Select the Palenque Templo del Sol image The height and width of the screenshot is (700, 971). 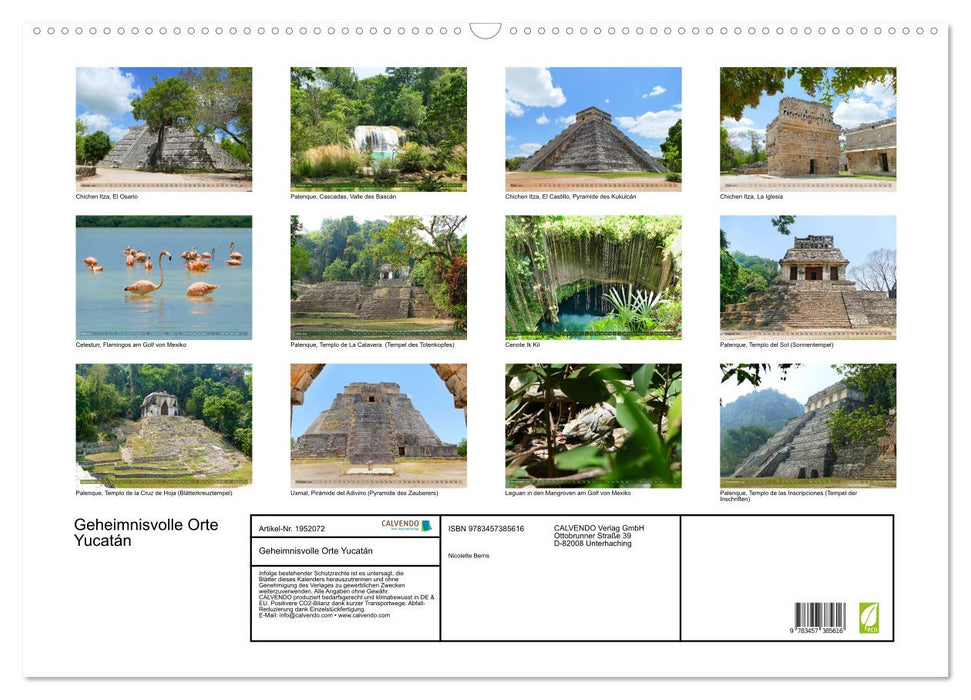pos(807,277)
